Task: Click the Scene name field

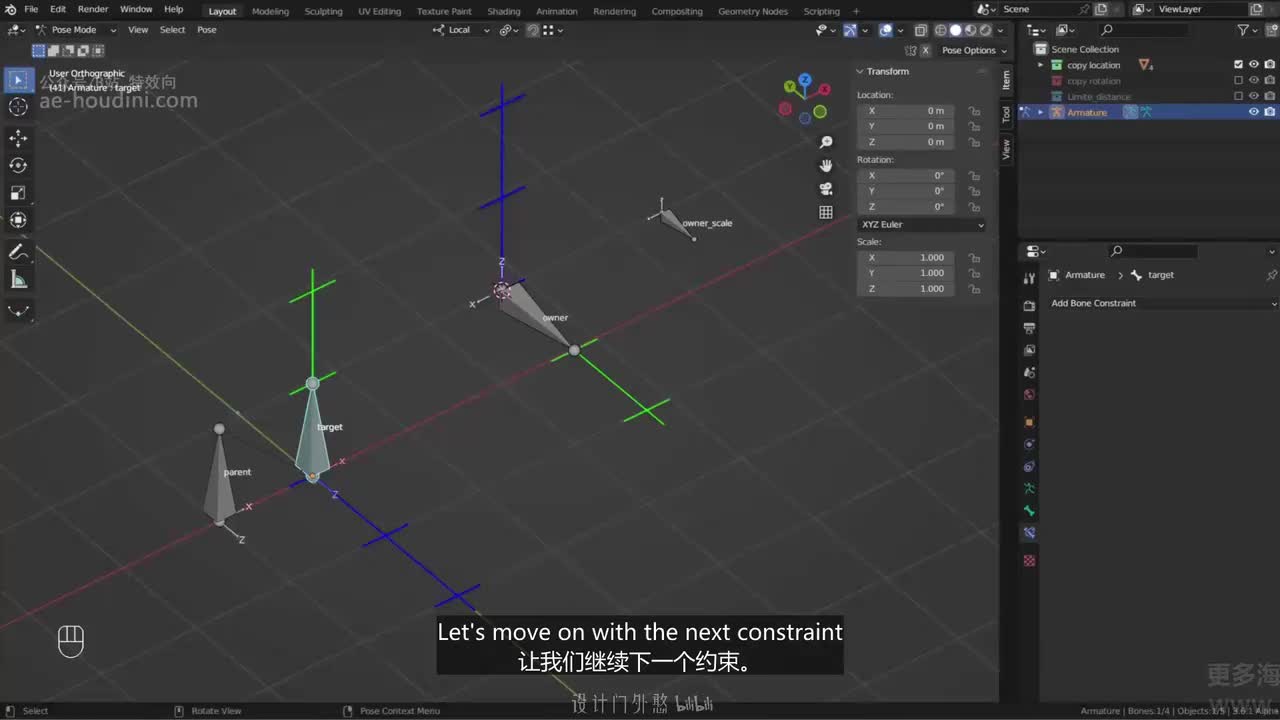Action: [1037, 9]
